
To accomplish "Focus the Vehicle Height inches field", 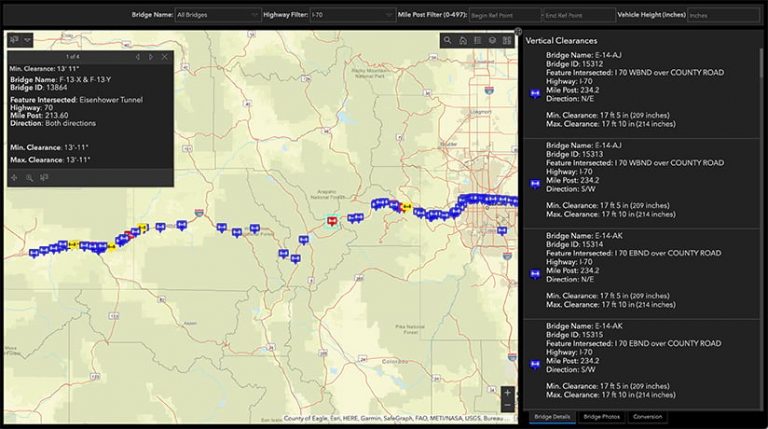I will (723, 15).
